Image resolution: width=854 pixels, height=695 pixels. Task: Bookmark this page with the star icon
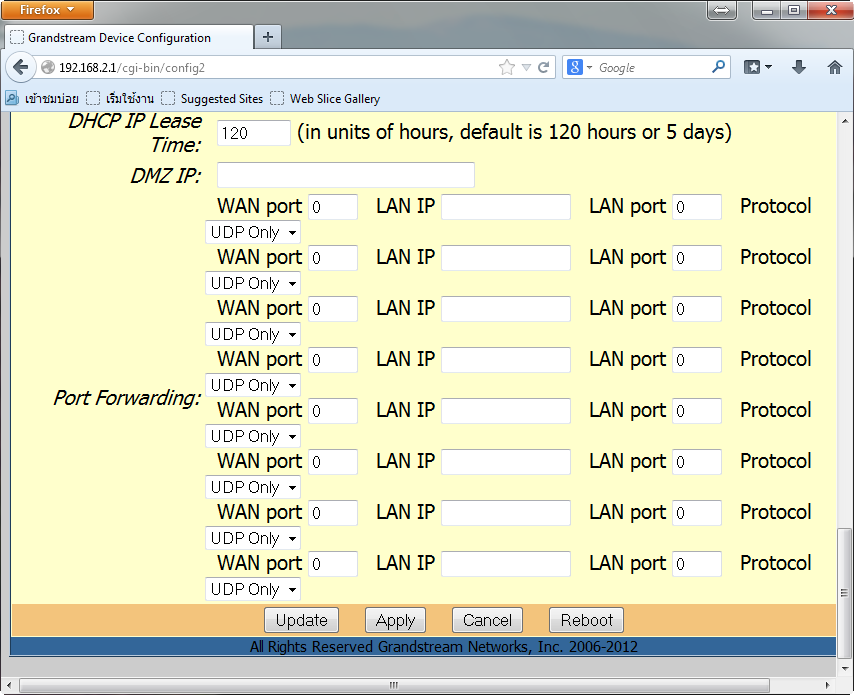click(507, 68)
